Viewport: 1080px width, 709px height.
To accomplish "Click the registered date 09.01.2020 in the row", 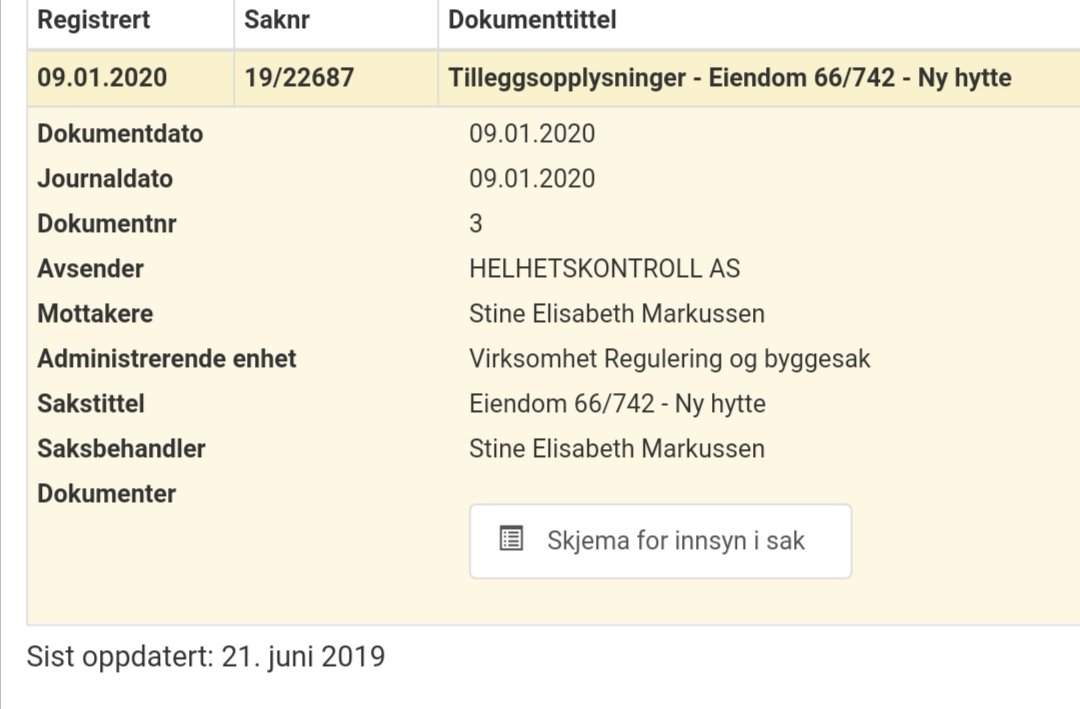I will [x=102, y=78].
